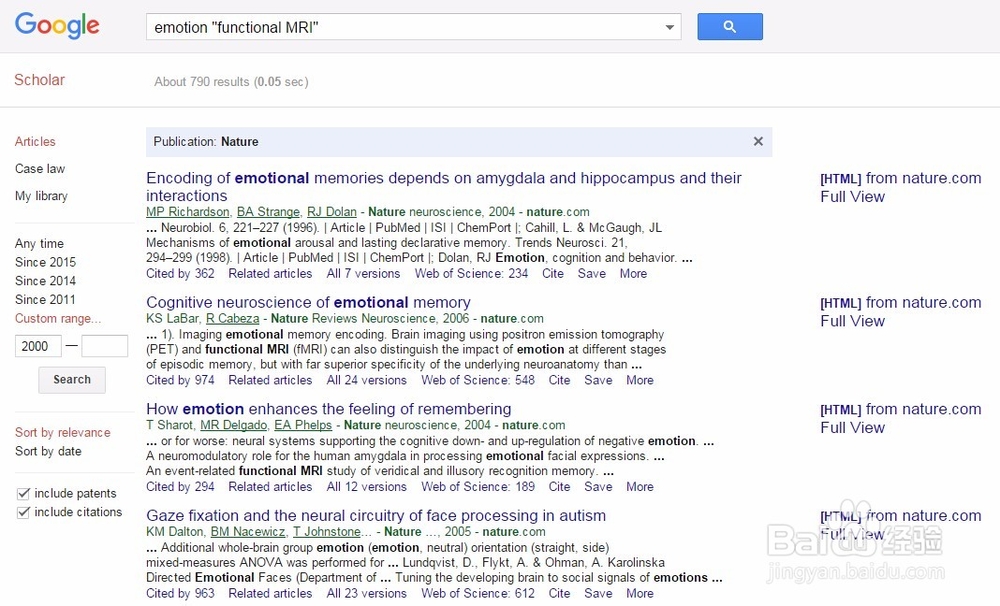Open author MP Richardson's profile
Viewport: 1000px width, 606px height.
188,212
